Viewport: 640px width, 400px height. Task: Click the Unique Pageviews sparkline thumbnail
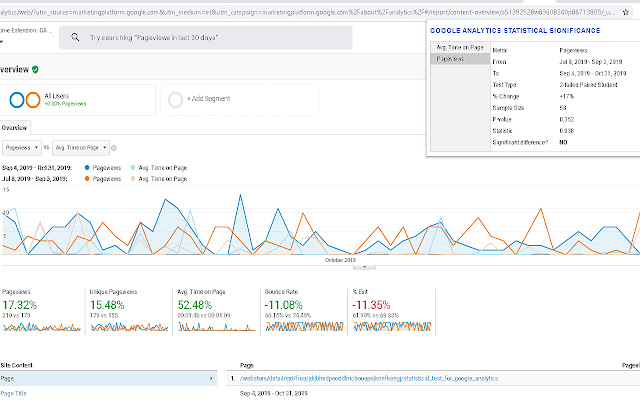[129, 327]
